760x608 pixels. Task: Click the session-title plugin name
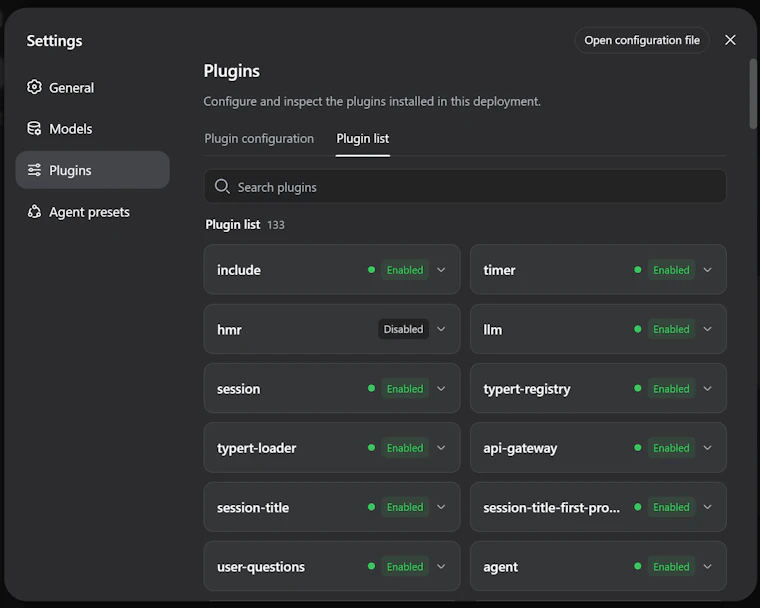253,508
